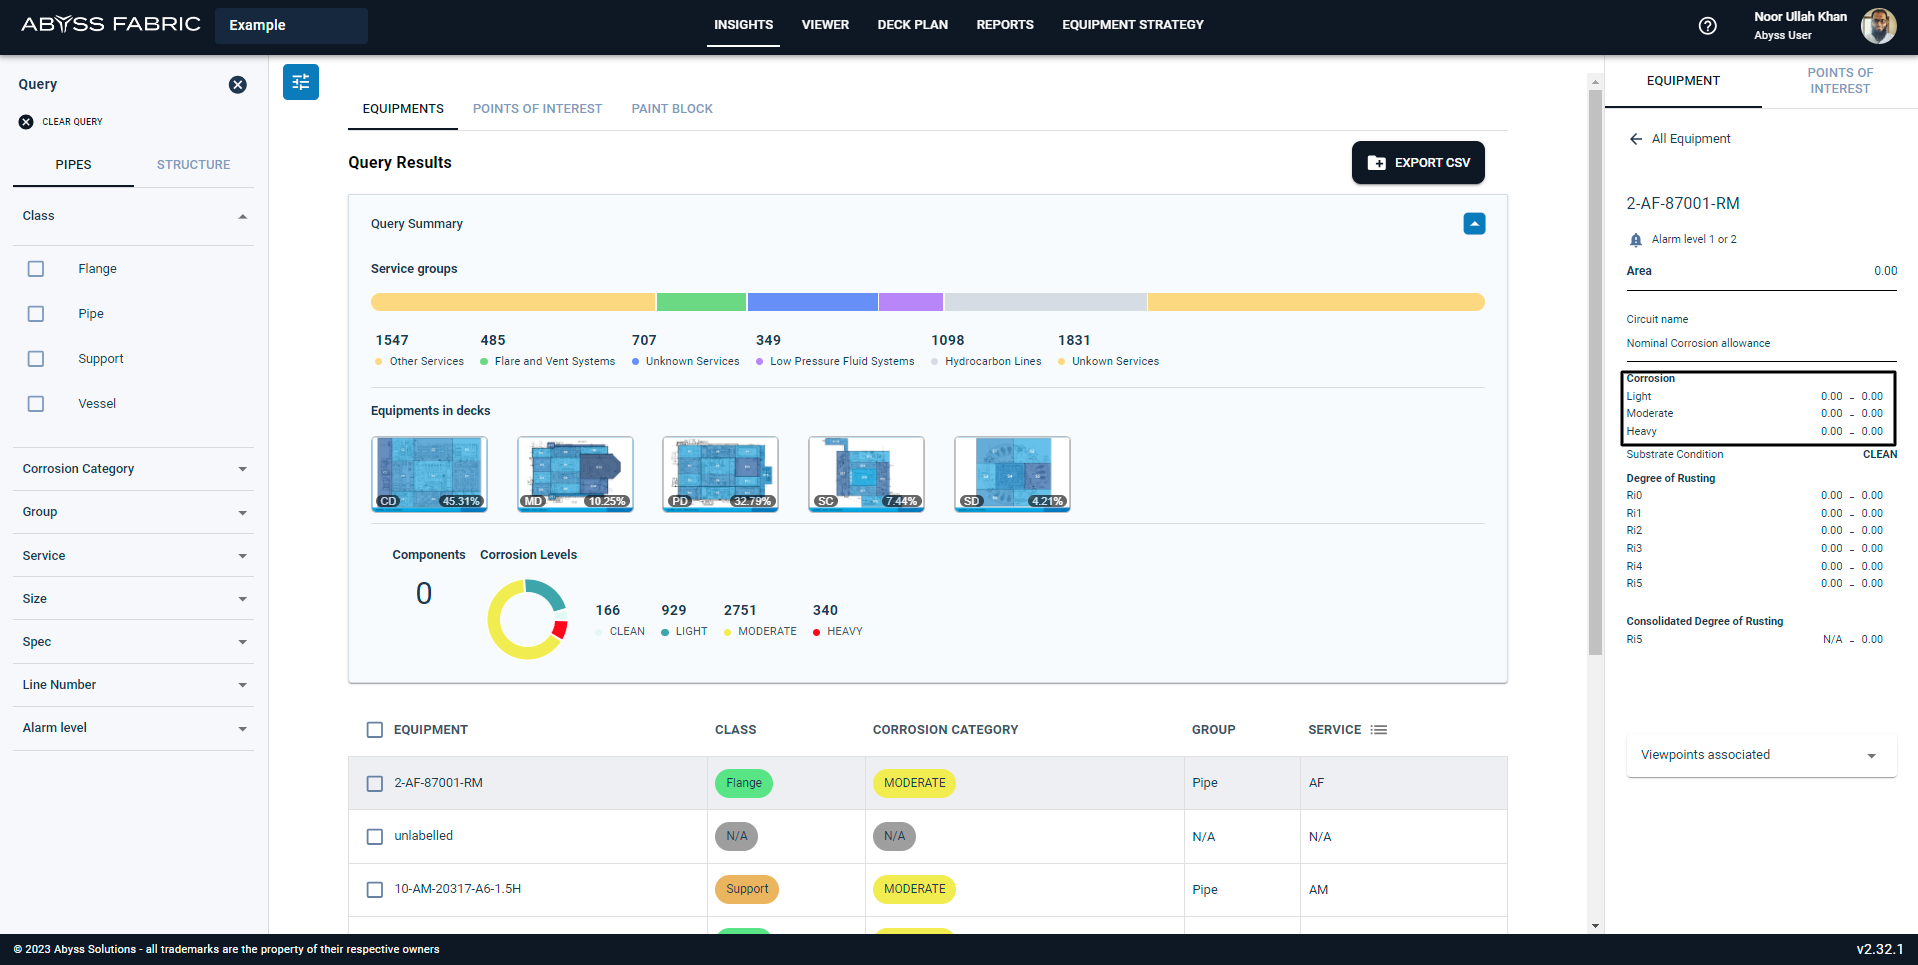Screen dimensions: 1918x965
Task: Click the back arrow to All Equipment
Action: click(x=1636, y=139)
